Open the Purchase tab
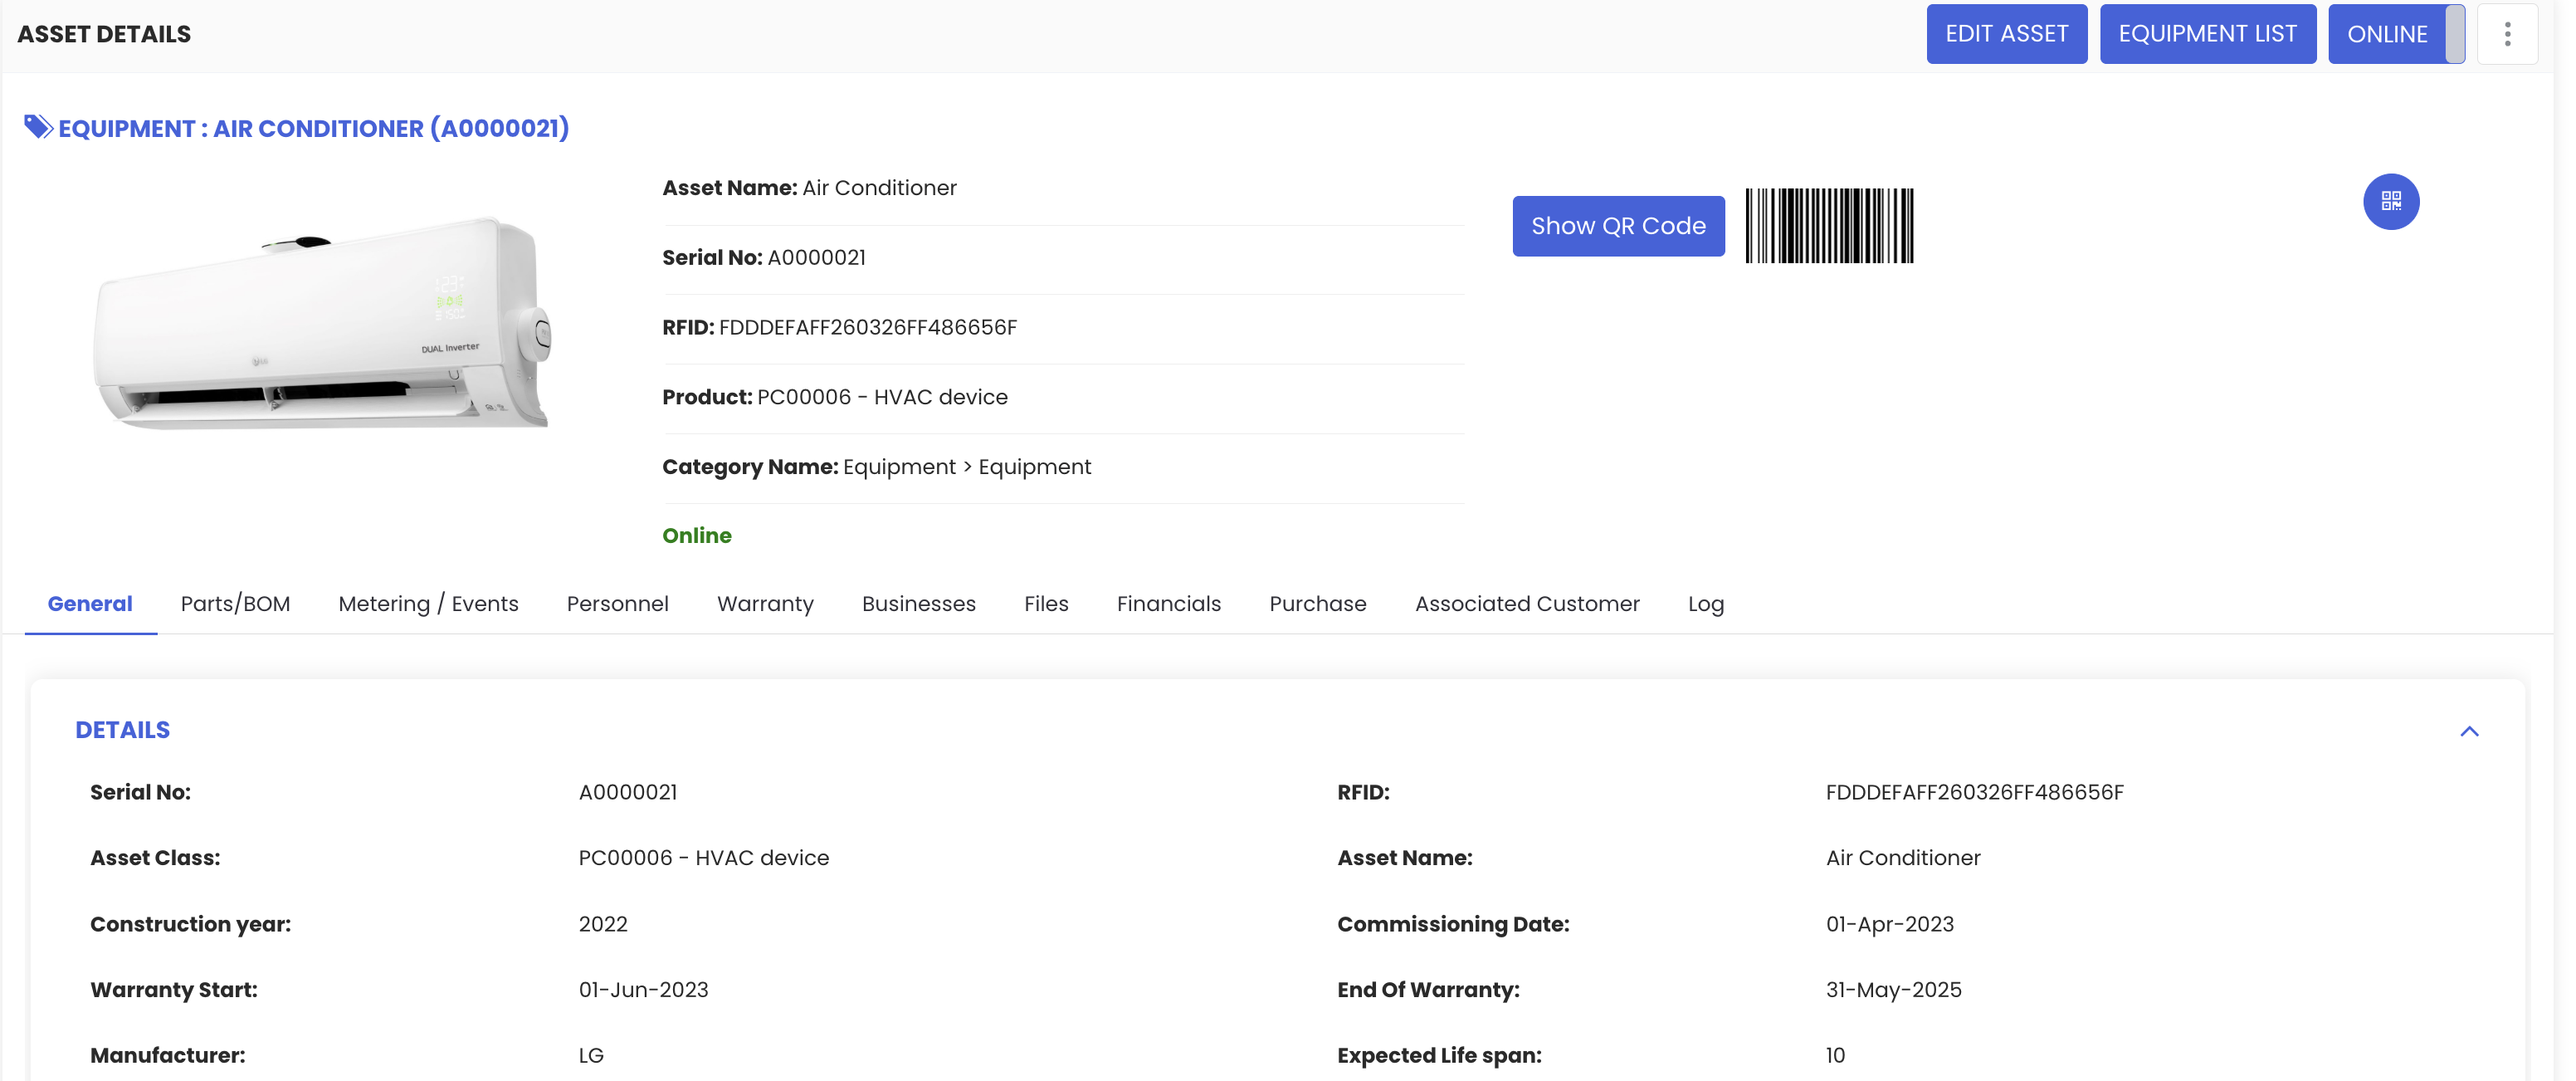The height and width of the screenshot is (1081, 2576). tap(1317, 603)
